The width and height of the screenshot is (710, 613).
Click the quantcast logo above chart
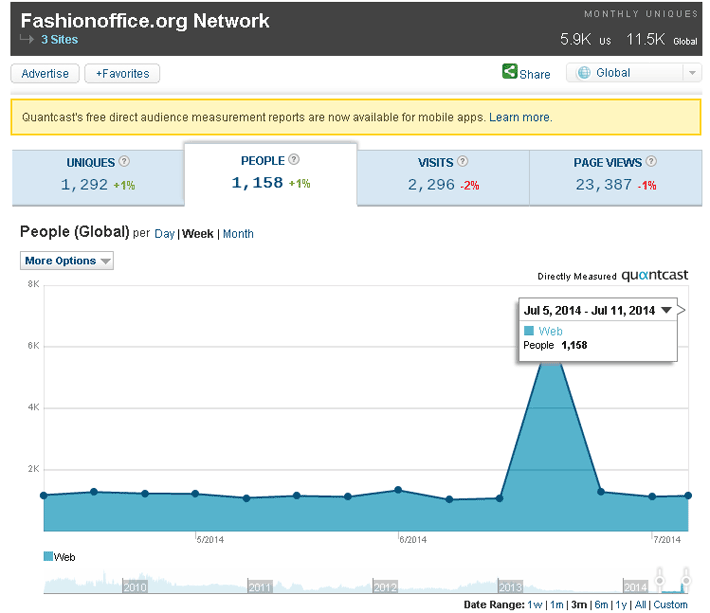click(655, 275)
